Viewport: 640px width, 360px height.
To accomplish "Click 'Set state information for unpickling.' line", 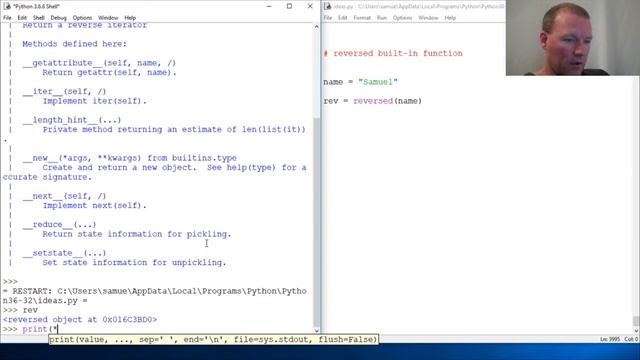I will pyautogui.click(x=134, y=262).
